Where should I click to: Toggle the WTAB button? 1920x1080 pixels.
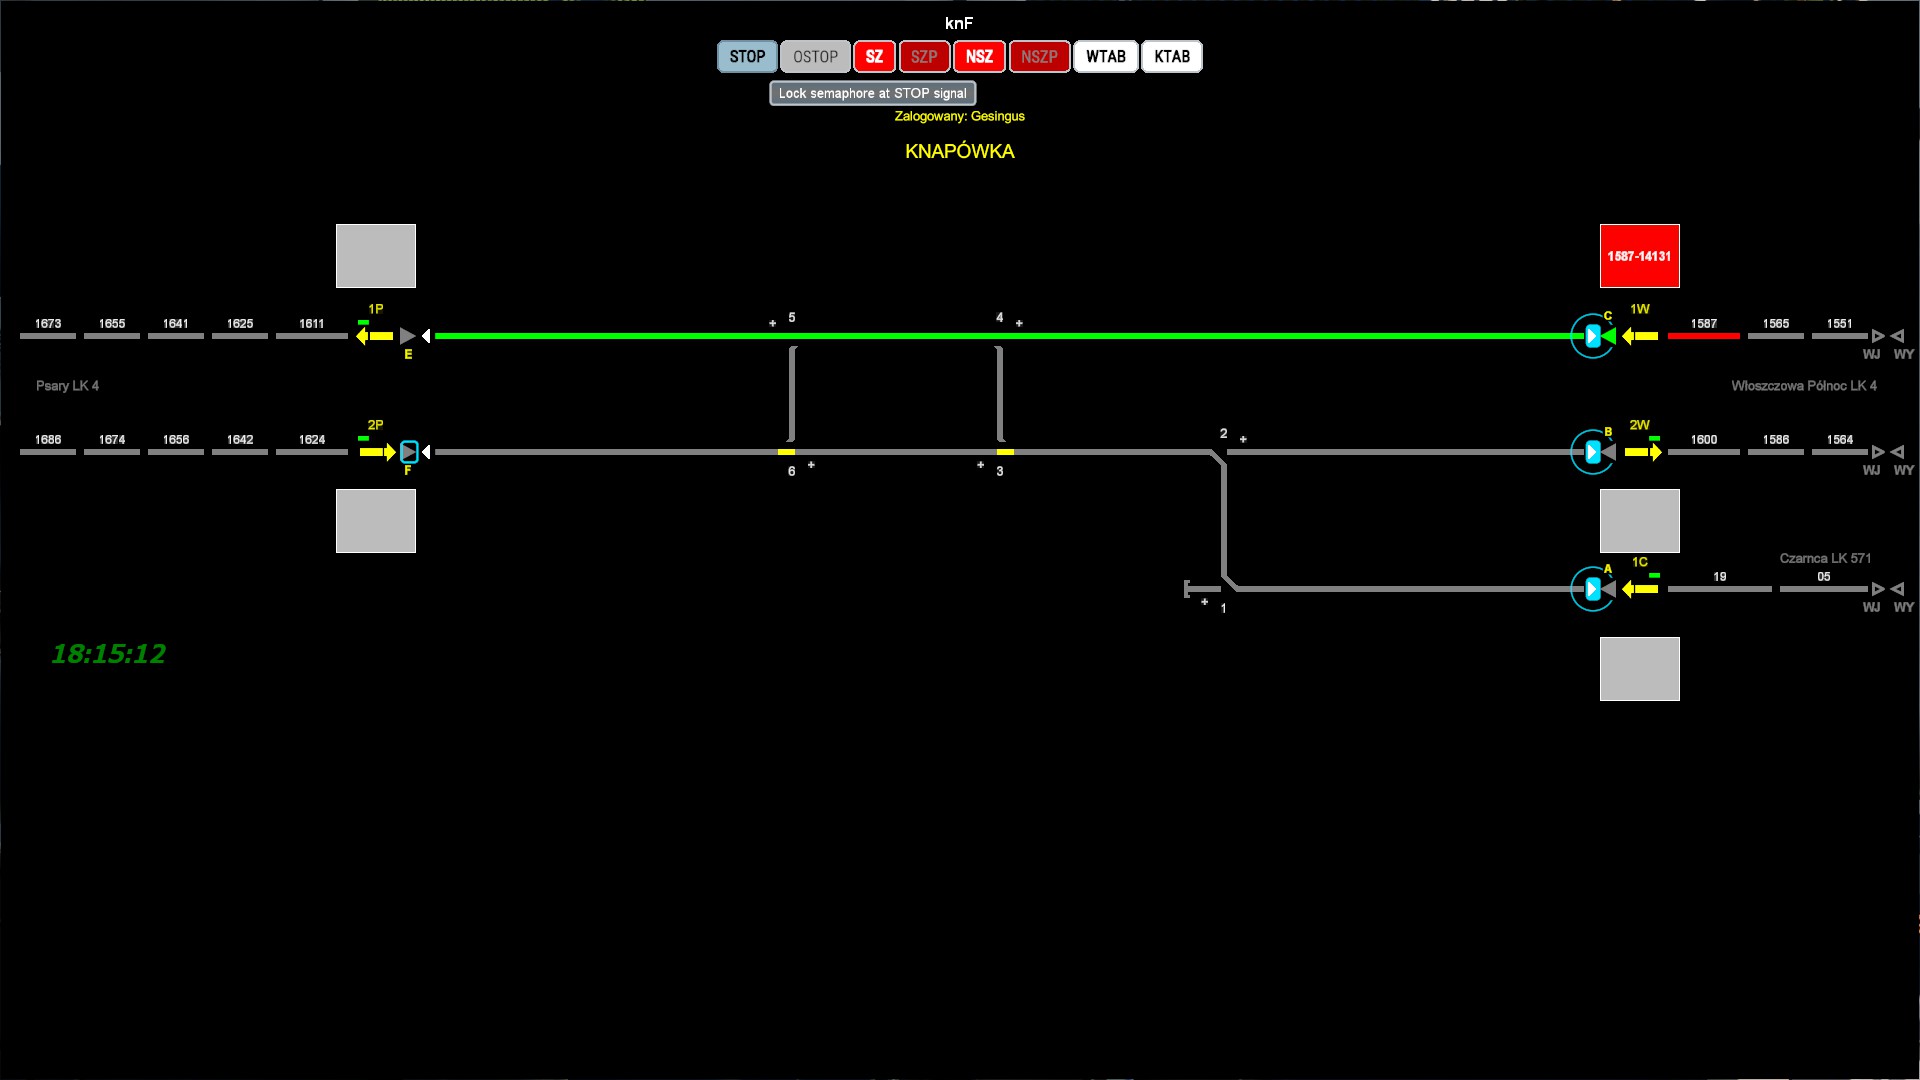[x=1105, y=57]
